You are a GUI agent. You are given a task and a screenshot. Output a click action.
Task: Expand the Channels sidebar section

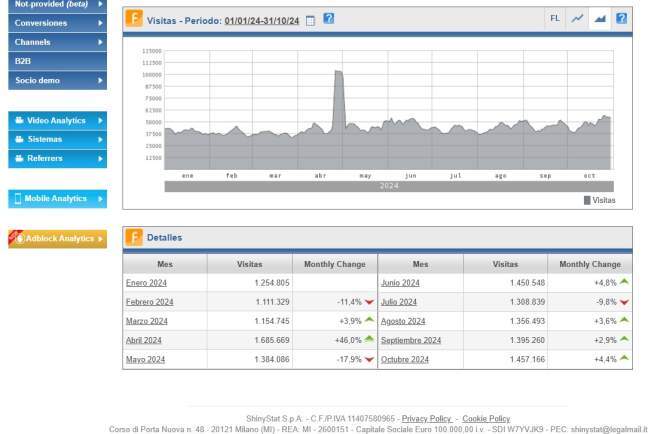click(57, 42)
